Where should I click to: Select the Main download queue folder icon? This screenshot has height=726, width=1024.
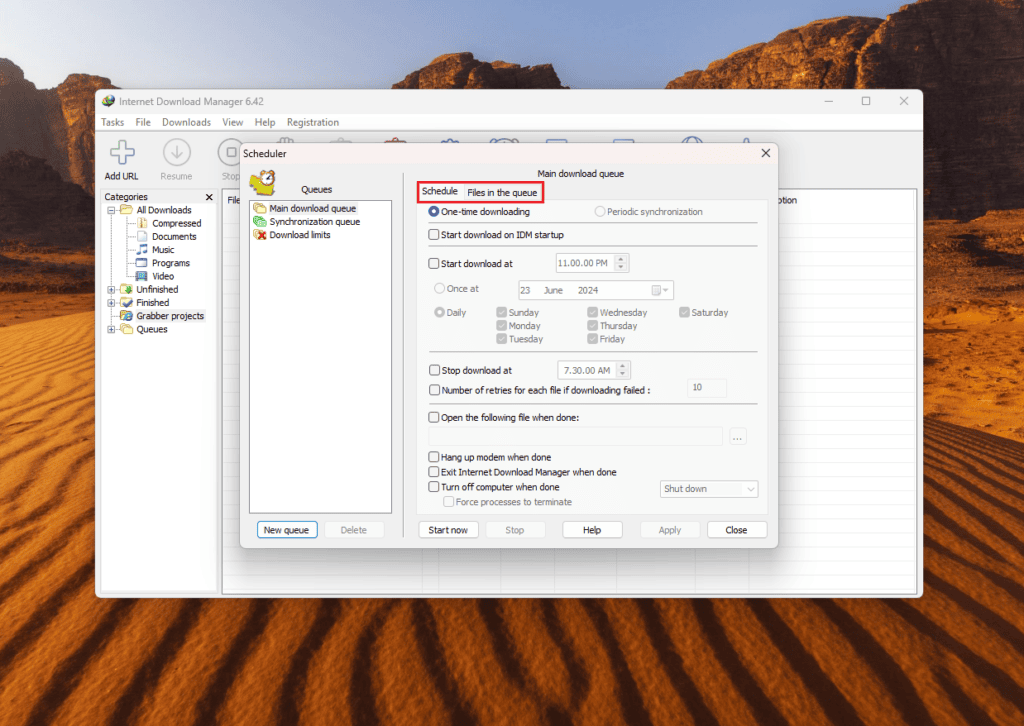[x=260, y=208]
